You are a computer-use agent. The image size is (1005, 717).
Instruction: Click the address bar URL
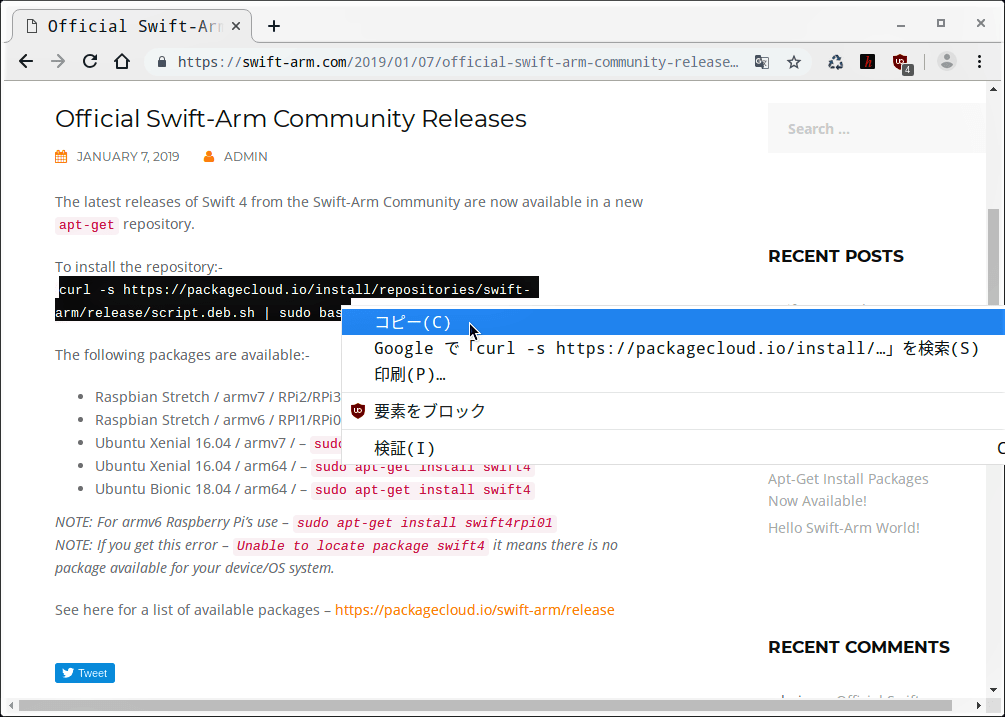[458, 62]
